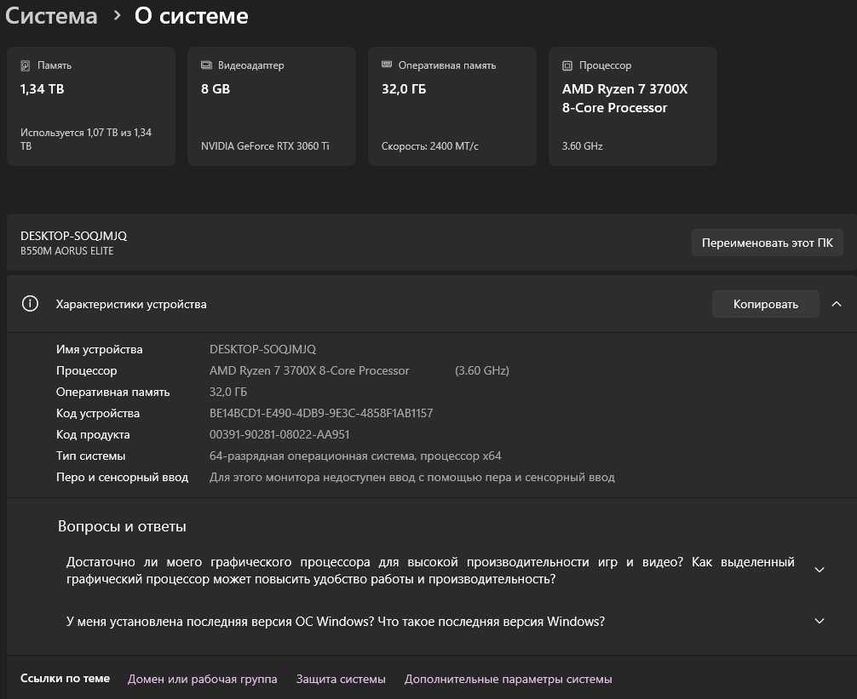Rename PC with Переименовать этот ПК button
The width and height of the screenshot is (857, 699).
[x=767, y=243]
